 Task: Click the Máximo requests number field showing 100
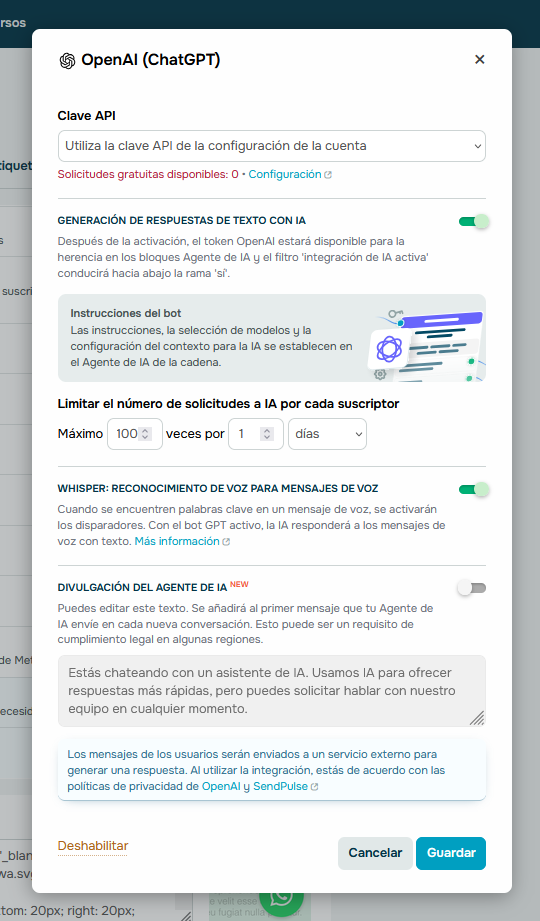point(135,434)
